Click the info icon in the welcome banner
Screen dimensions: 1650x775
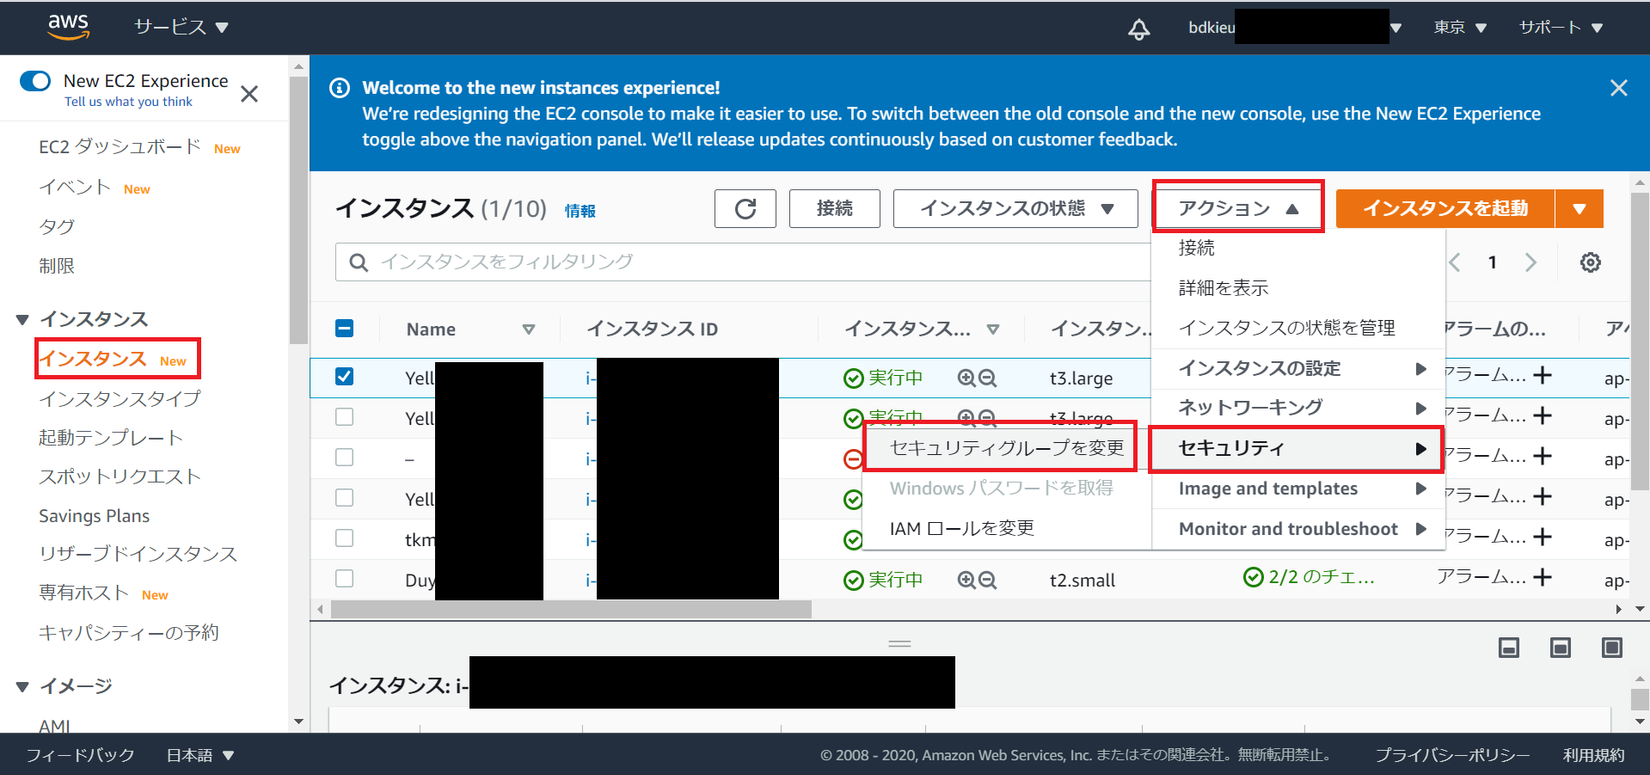coord(340,88)
